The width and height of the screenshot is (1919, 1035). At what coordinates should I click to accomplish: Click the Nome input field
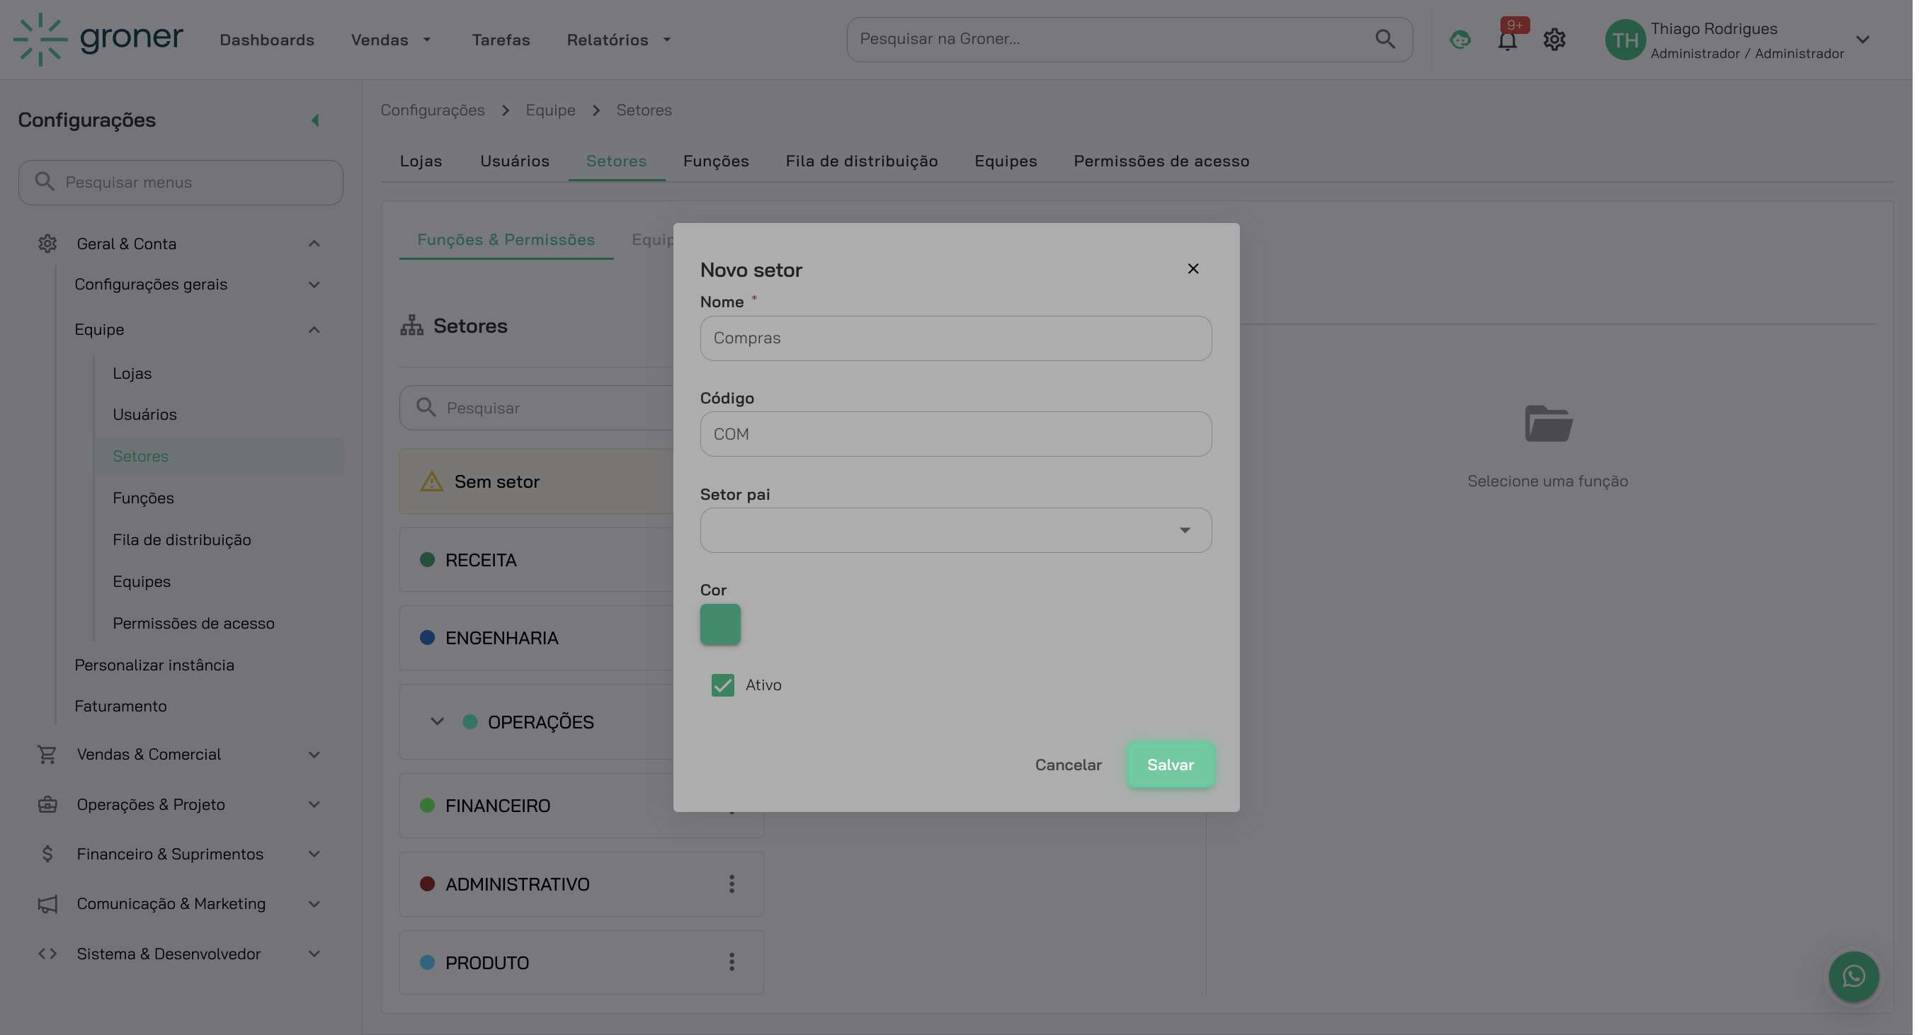955,338
